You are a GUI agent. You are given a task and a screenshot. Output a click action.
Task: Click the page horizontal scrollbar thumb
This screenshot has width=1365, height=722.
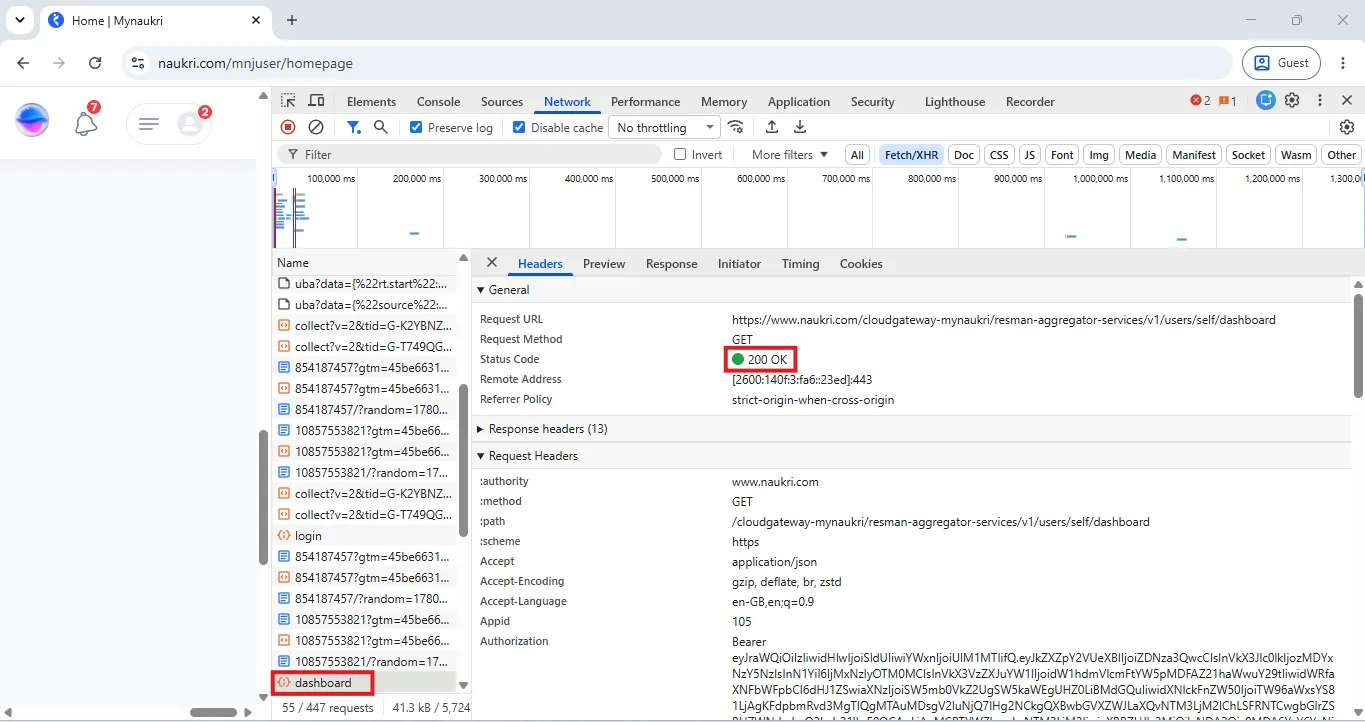[213, 712]
